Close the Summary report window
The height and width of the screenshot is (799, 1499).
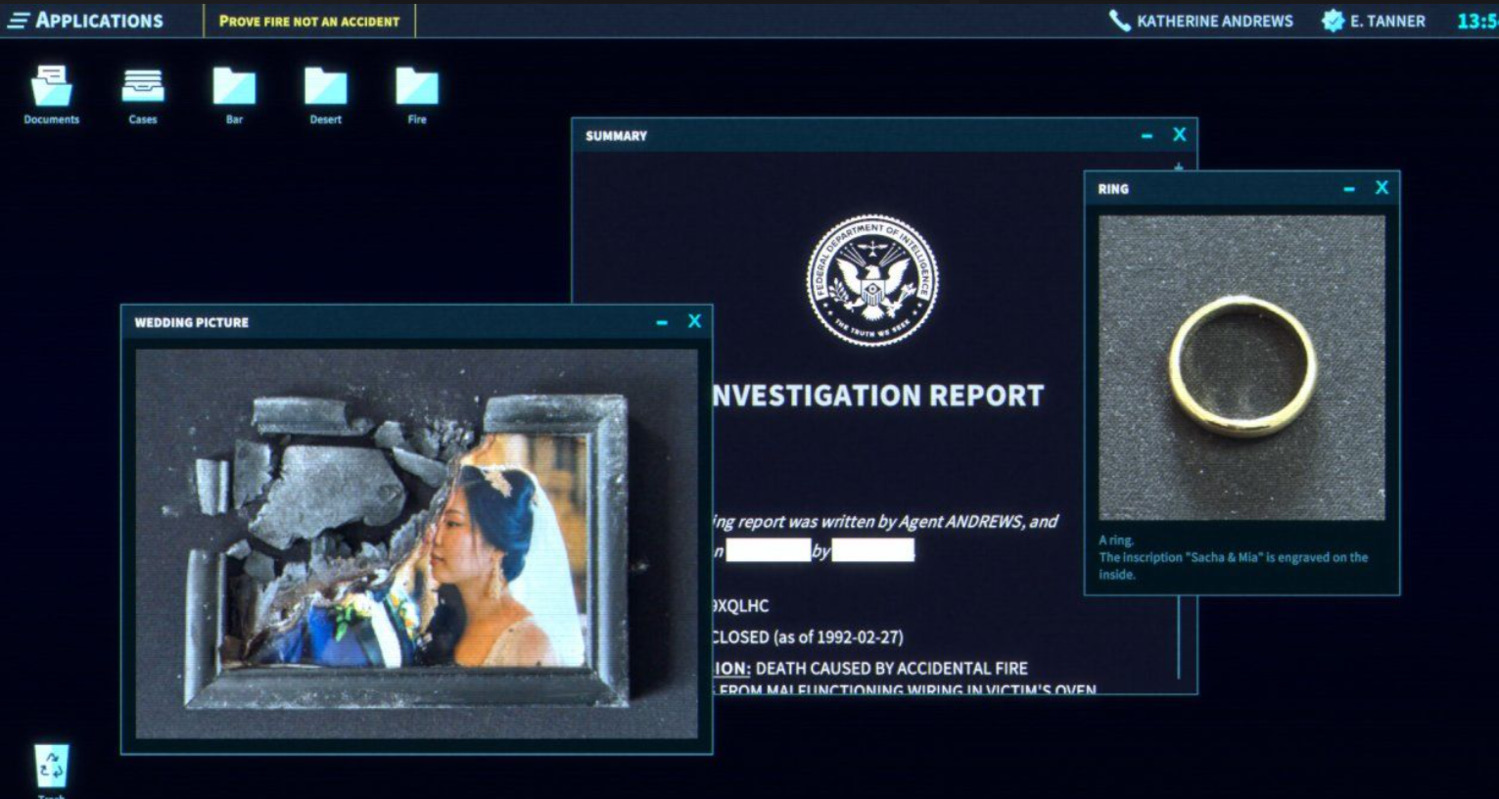click(1179, 135)
